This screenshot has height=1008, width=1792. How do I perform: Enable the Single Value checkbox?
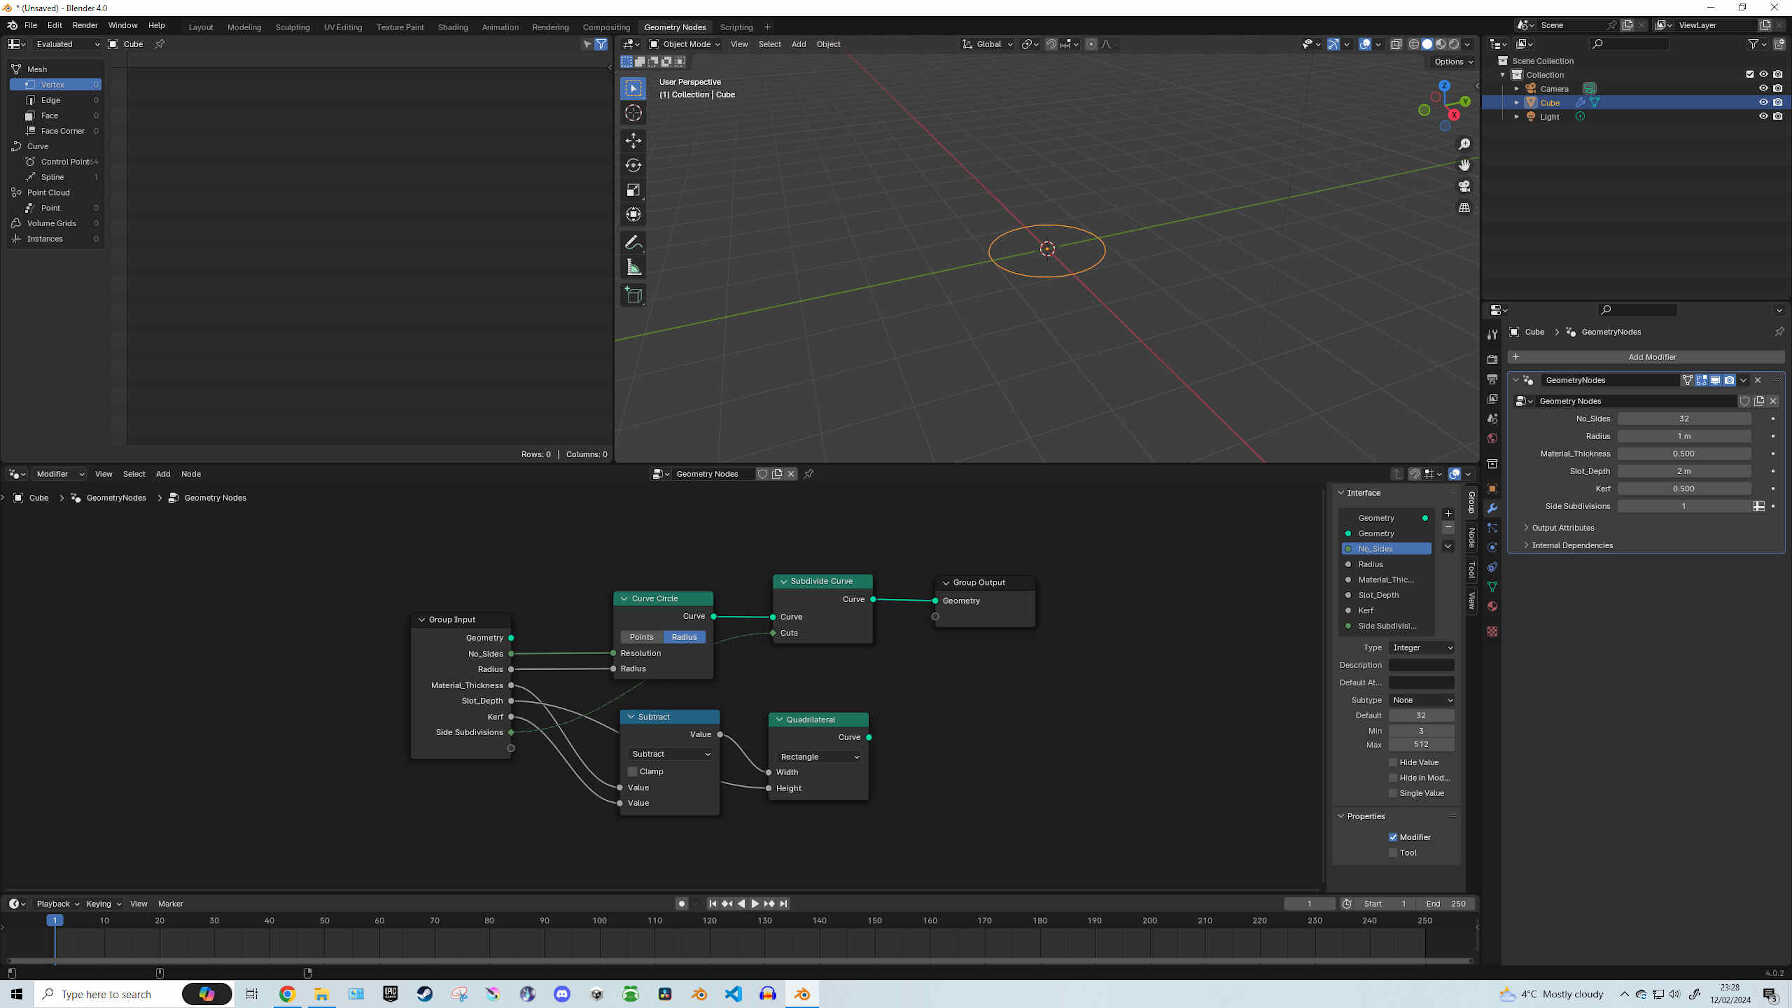(1393, 793)
